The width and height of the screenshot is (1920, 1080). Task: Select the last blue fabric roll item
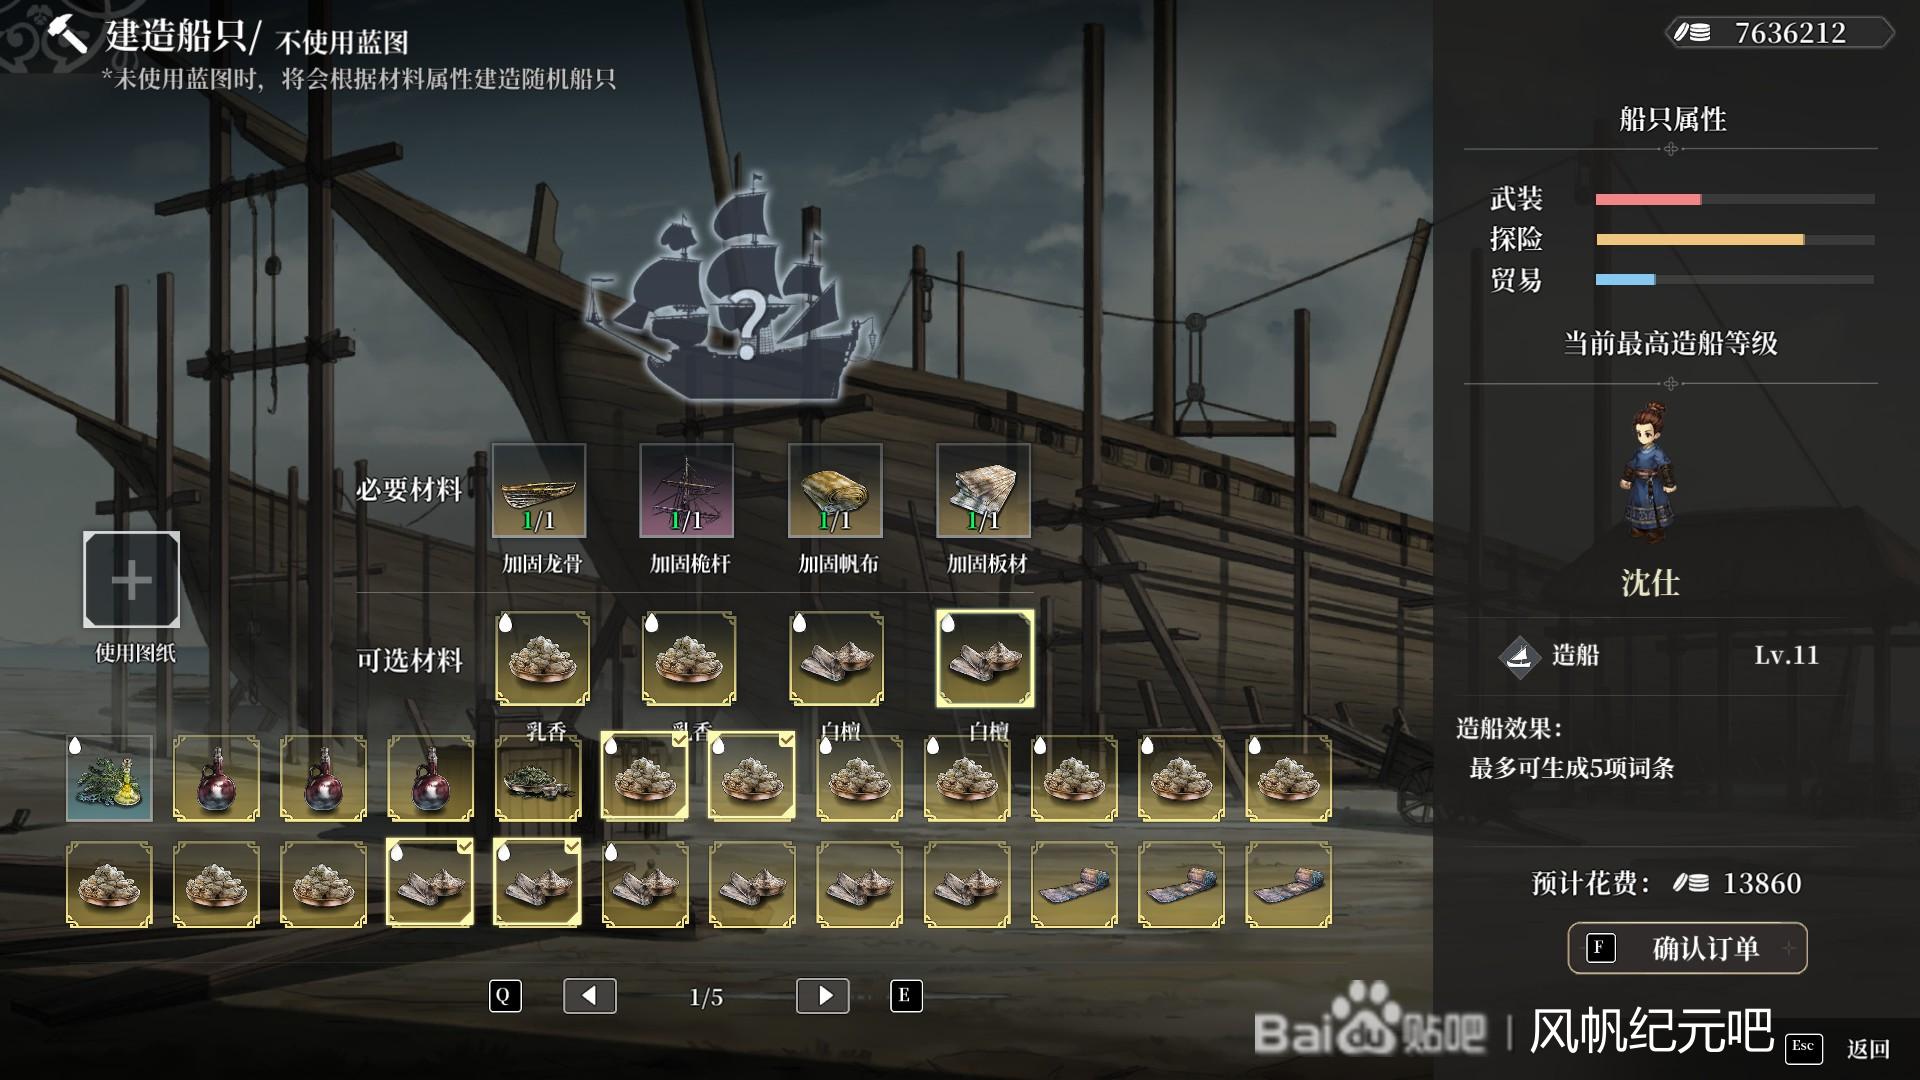(x=1288, y=884)
